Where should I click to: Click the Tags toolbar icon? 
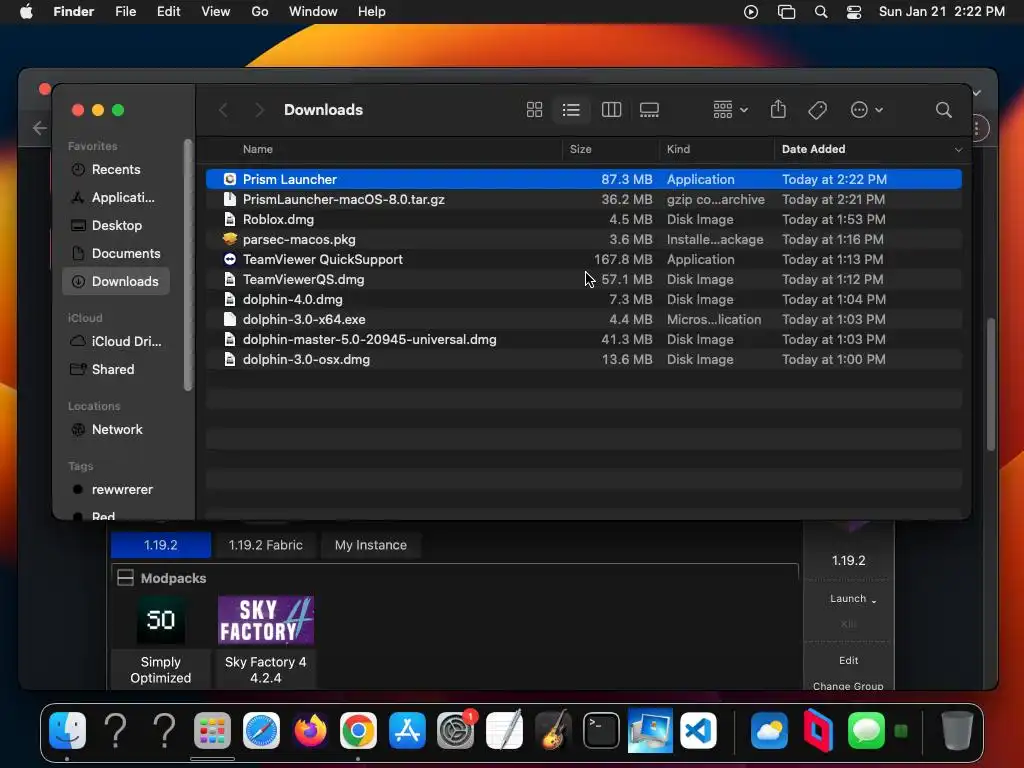818,110
